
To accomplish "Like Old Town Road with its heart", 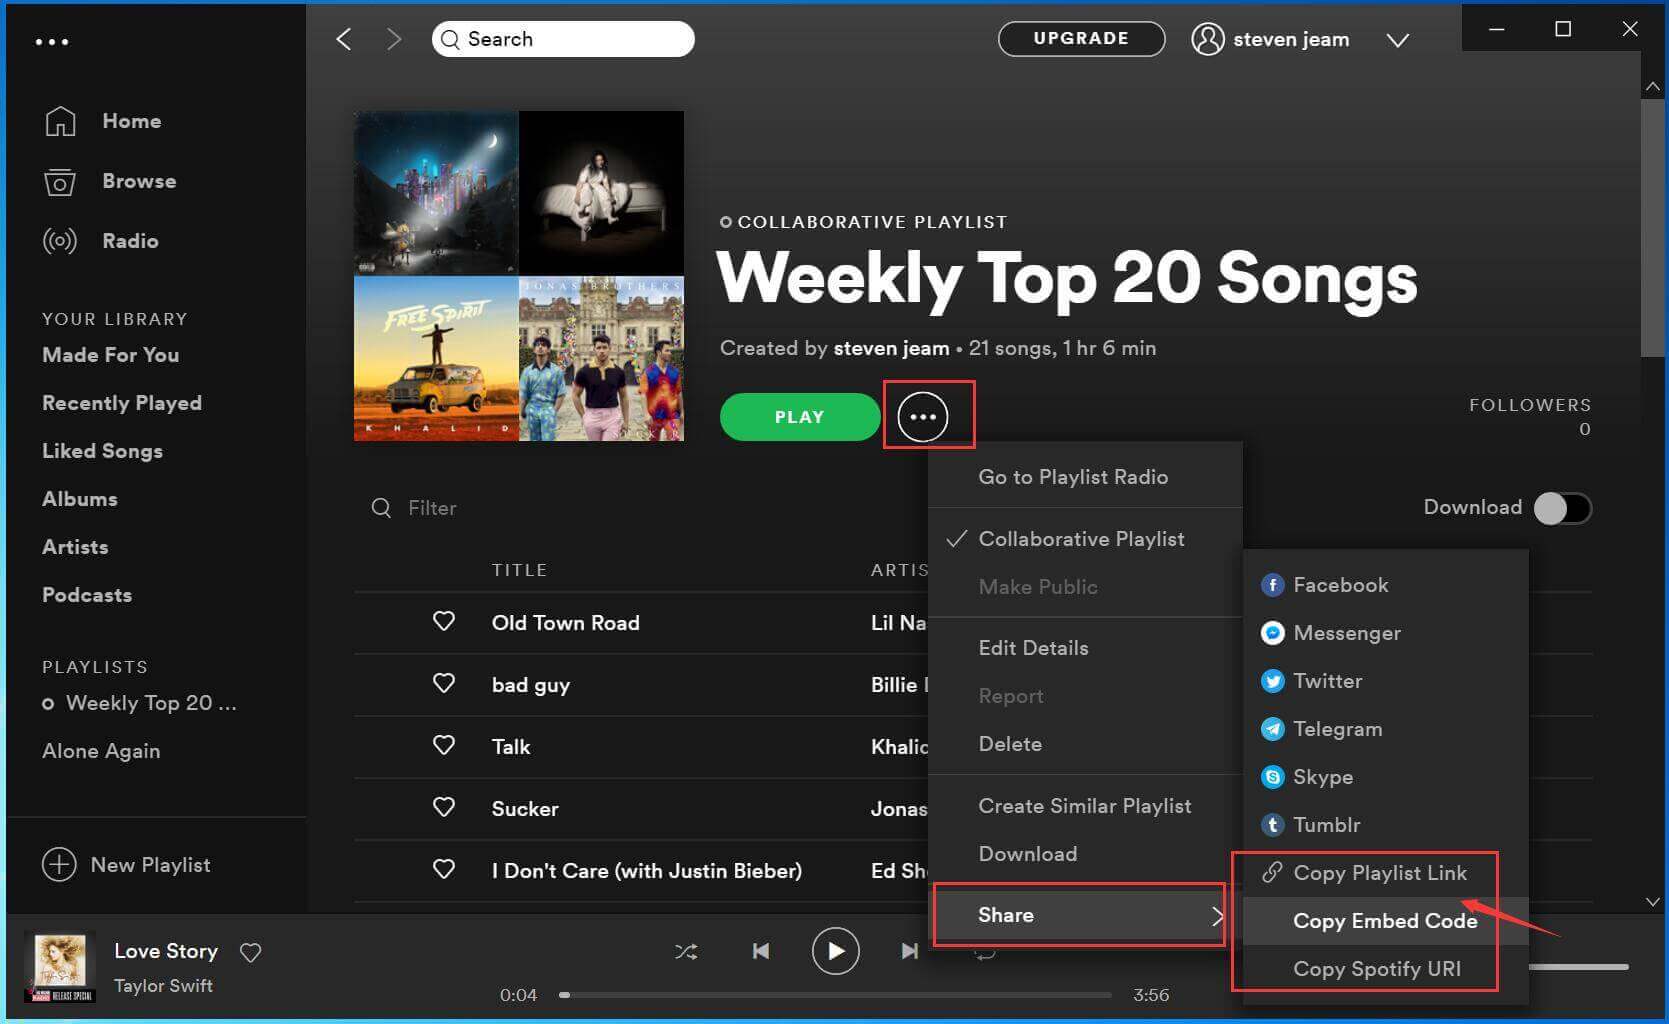I will [x=444, y=622].
